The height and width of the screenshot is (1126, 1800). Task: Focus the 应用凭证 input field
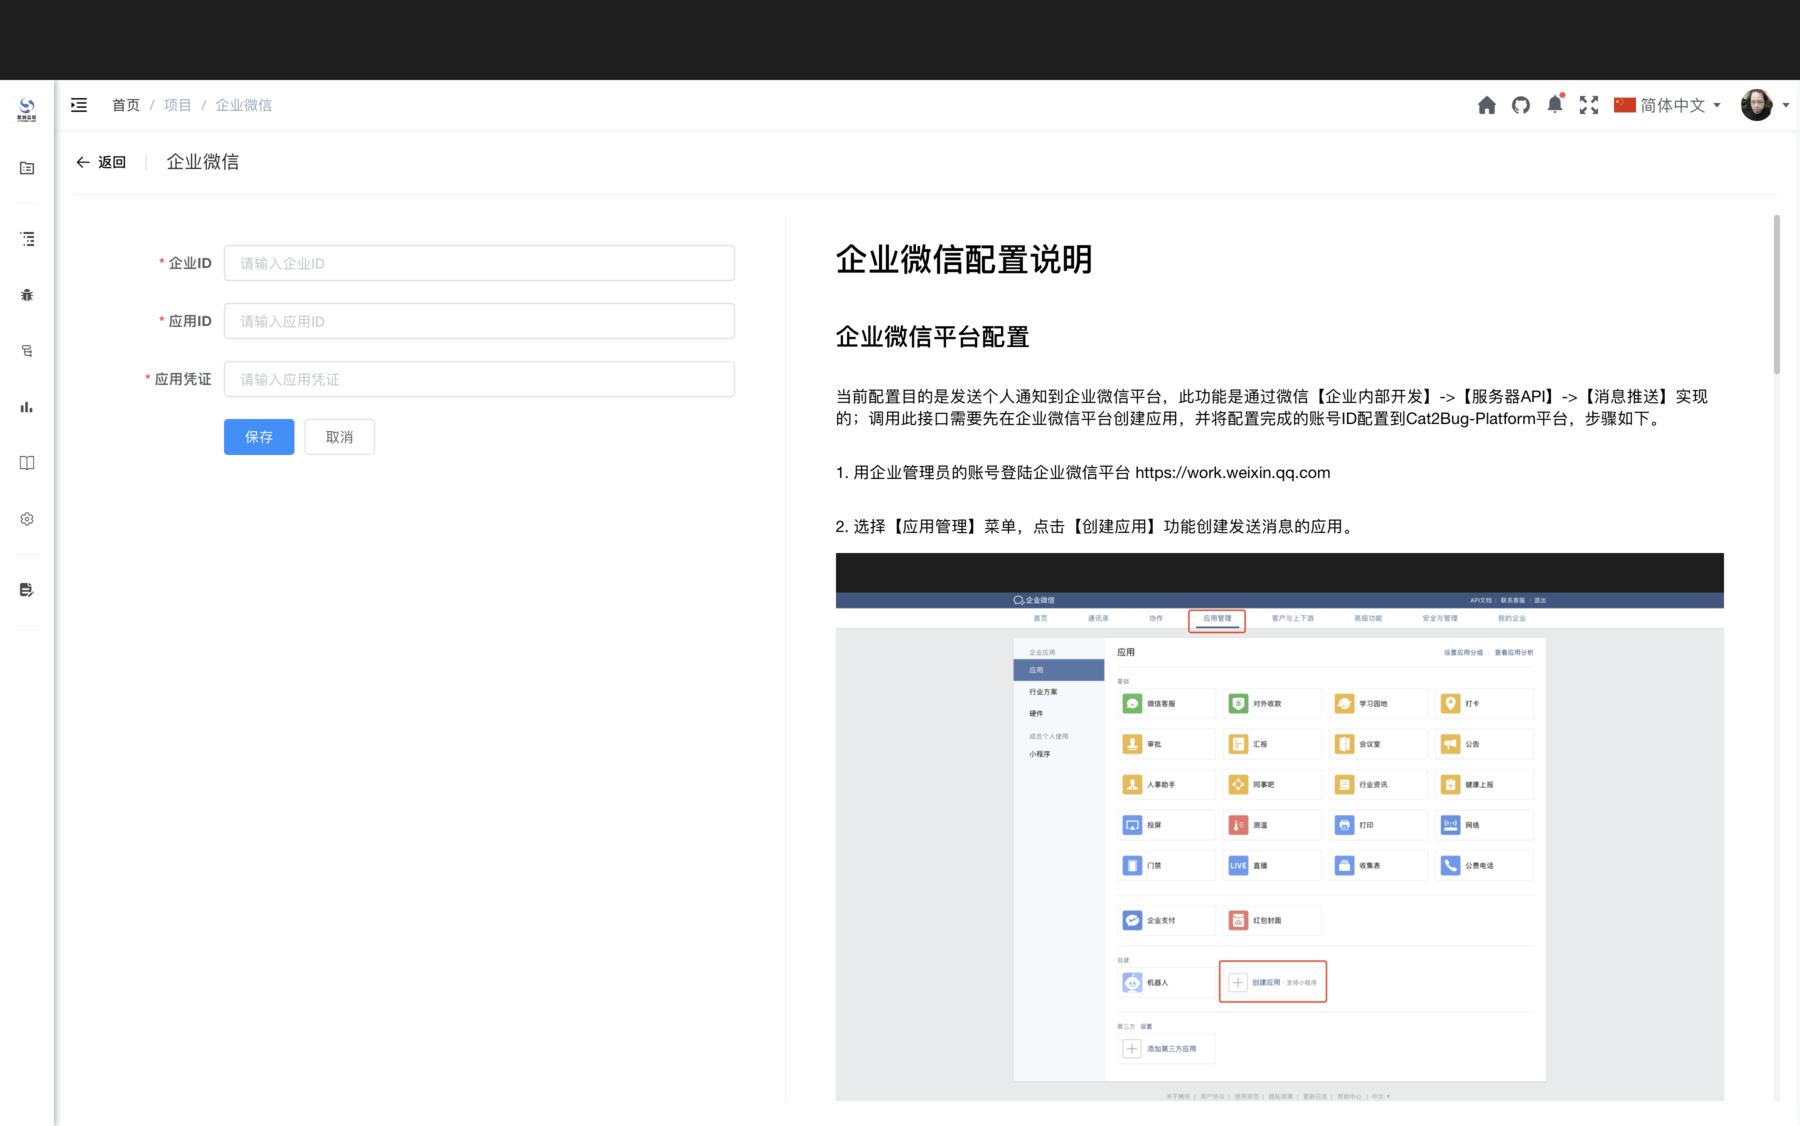point(479,379)
